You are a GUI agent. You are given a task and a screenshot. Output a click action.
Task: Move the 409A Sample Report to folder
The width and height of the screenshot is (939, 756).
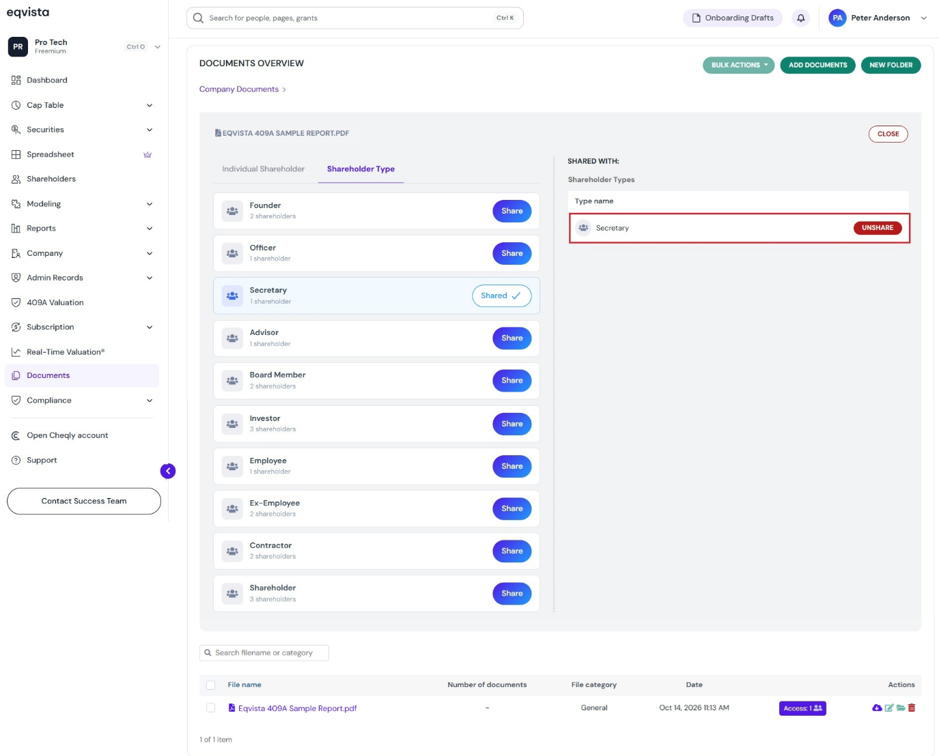[x=901, y=707]
